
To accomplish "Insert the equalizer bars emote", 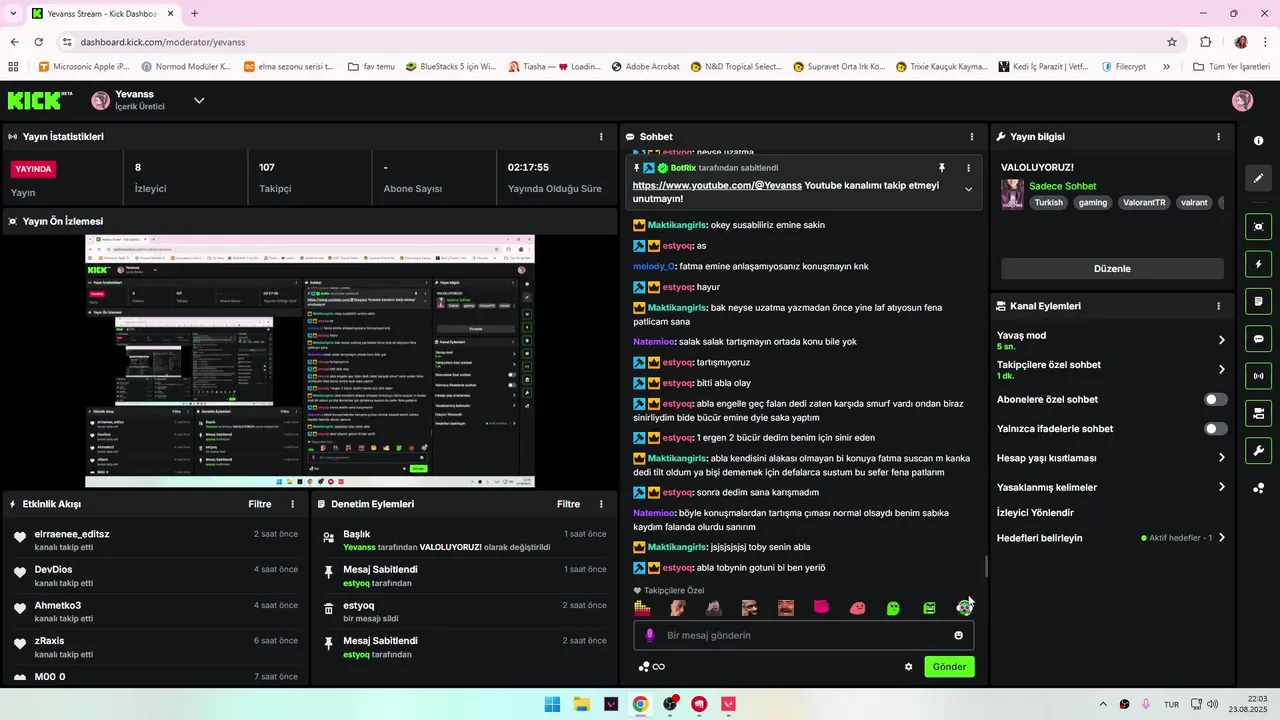I will (x=642, y=608).
